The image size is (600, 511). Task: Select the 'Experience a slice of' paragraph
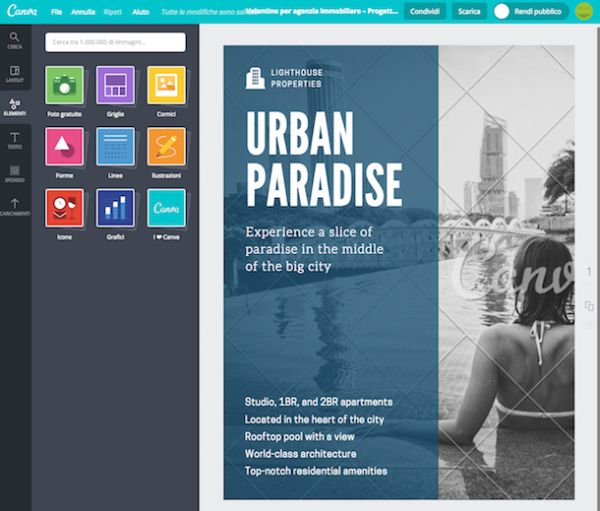(314, 249)
